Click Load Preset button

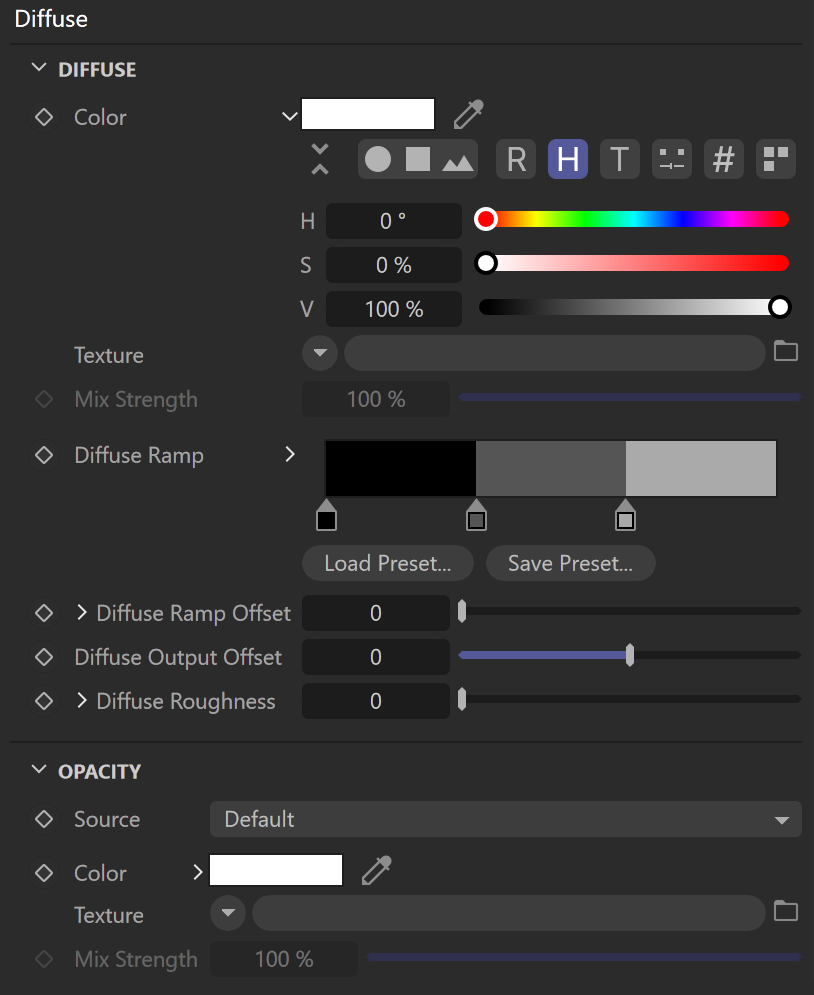(388, 563)
